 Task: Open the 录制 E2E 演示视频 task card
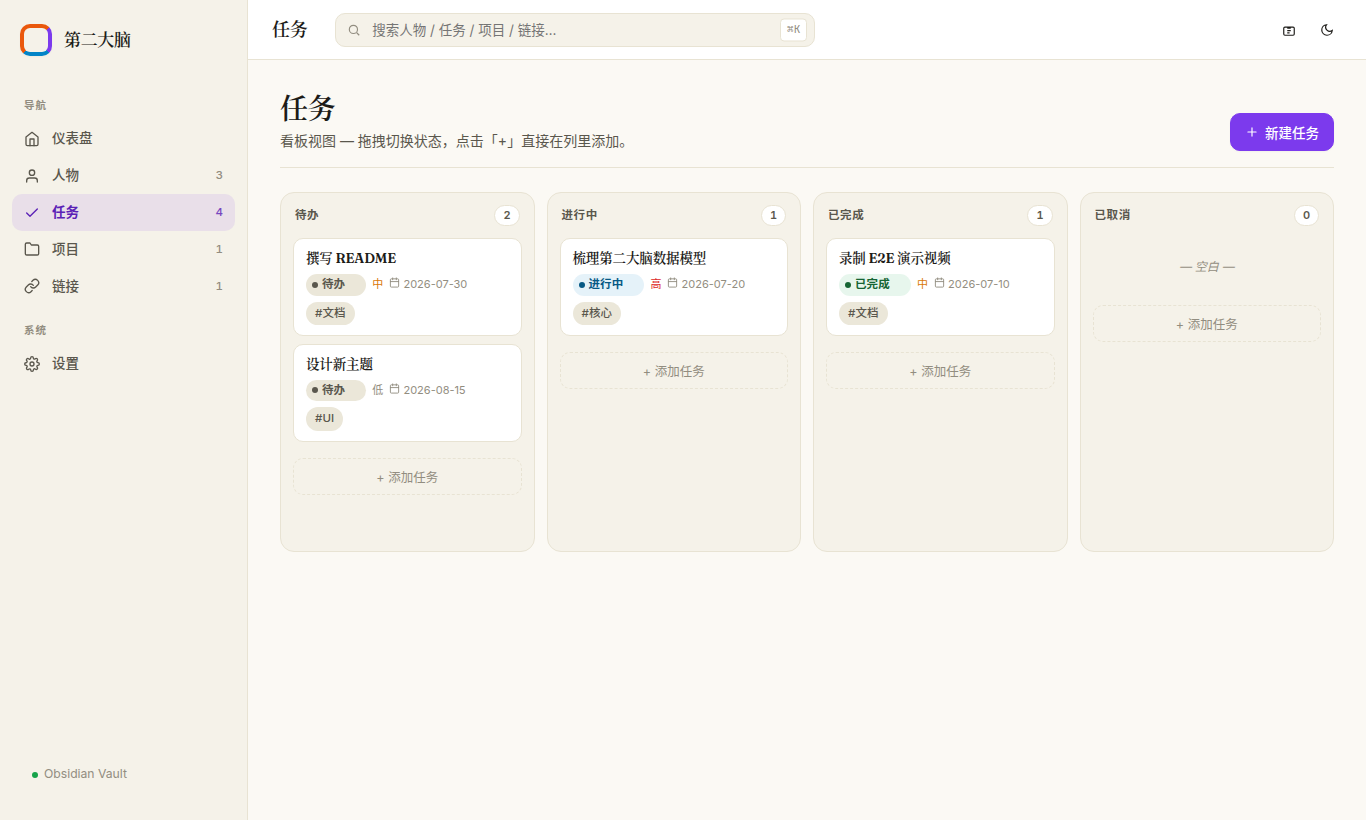pos(940,287)
